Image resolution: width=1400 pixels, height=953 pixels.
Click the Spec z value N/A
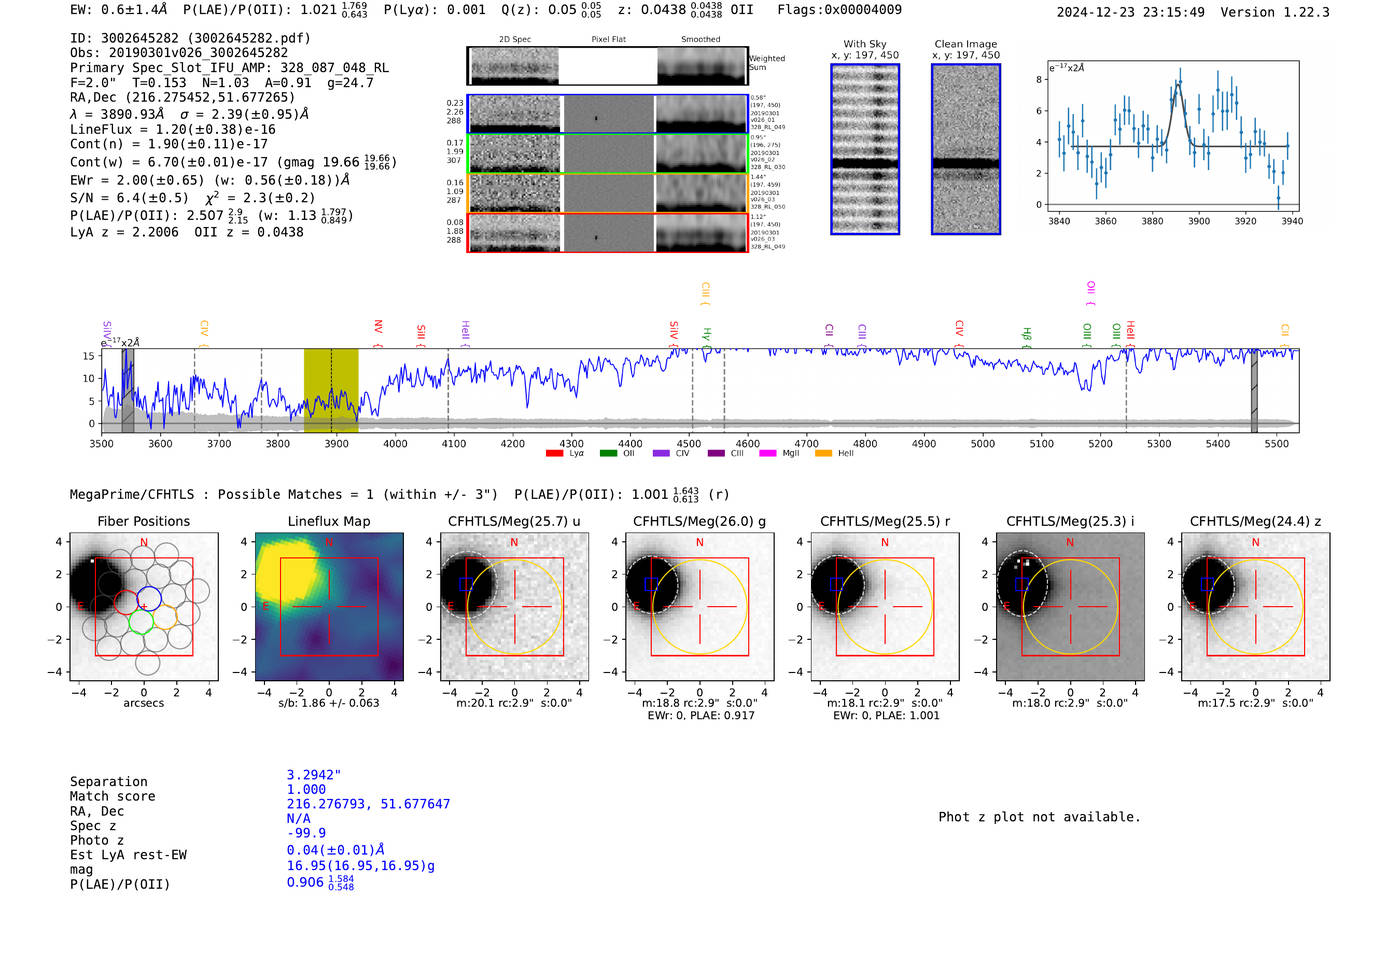pyautogui.click(x=298, y=818)
